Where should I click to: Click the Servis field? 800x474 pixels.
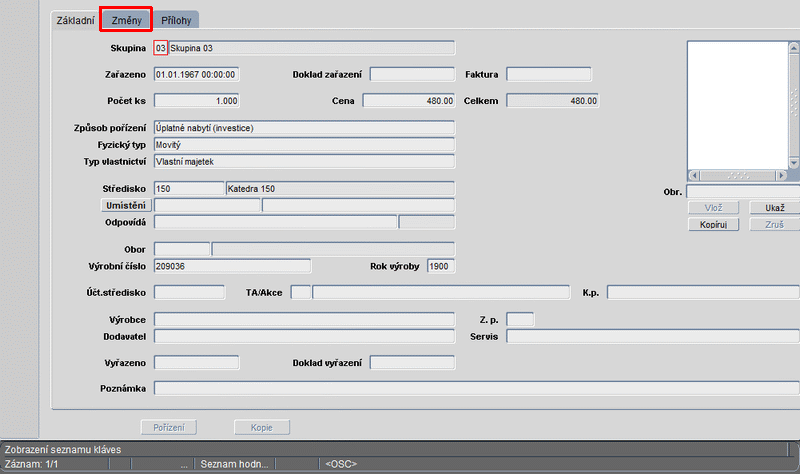(653, 337)
